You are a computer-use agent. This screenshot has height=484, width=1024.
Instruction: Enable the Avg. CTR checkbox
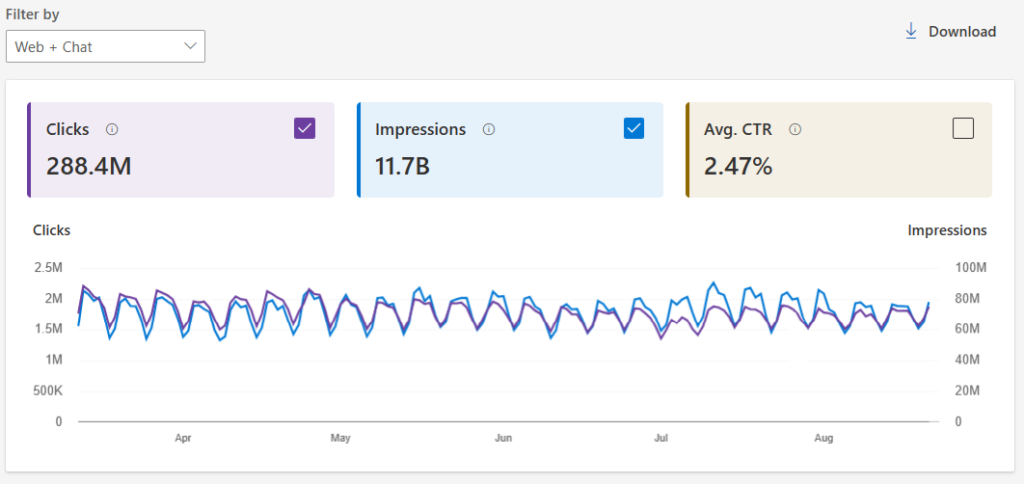coord(963,129)
